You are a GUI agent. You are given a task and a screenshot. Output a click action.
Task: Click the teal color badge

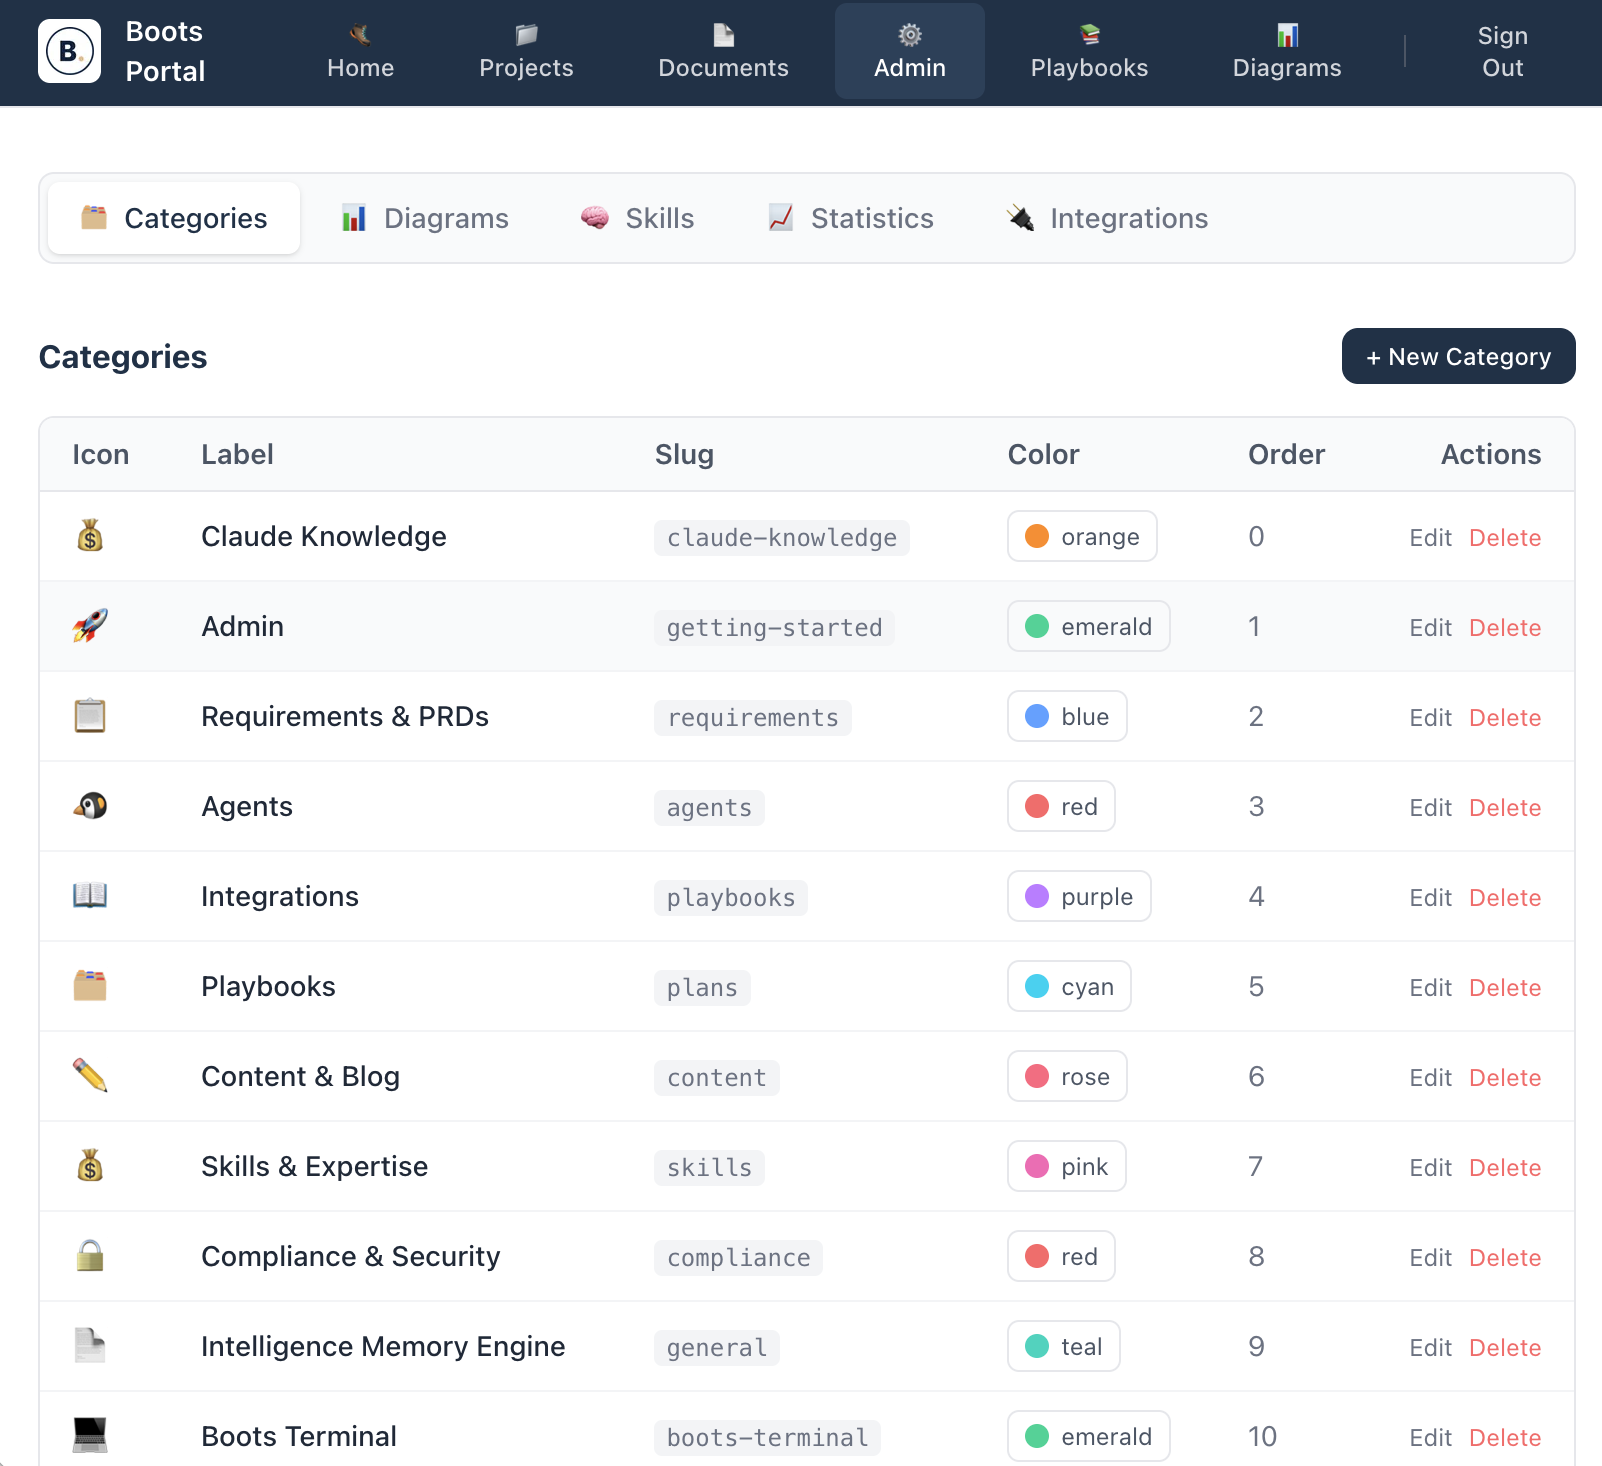1064,1346
